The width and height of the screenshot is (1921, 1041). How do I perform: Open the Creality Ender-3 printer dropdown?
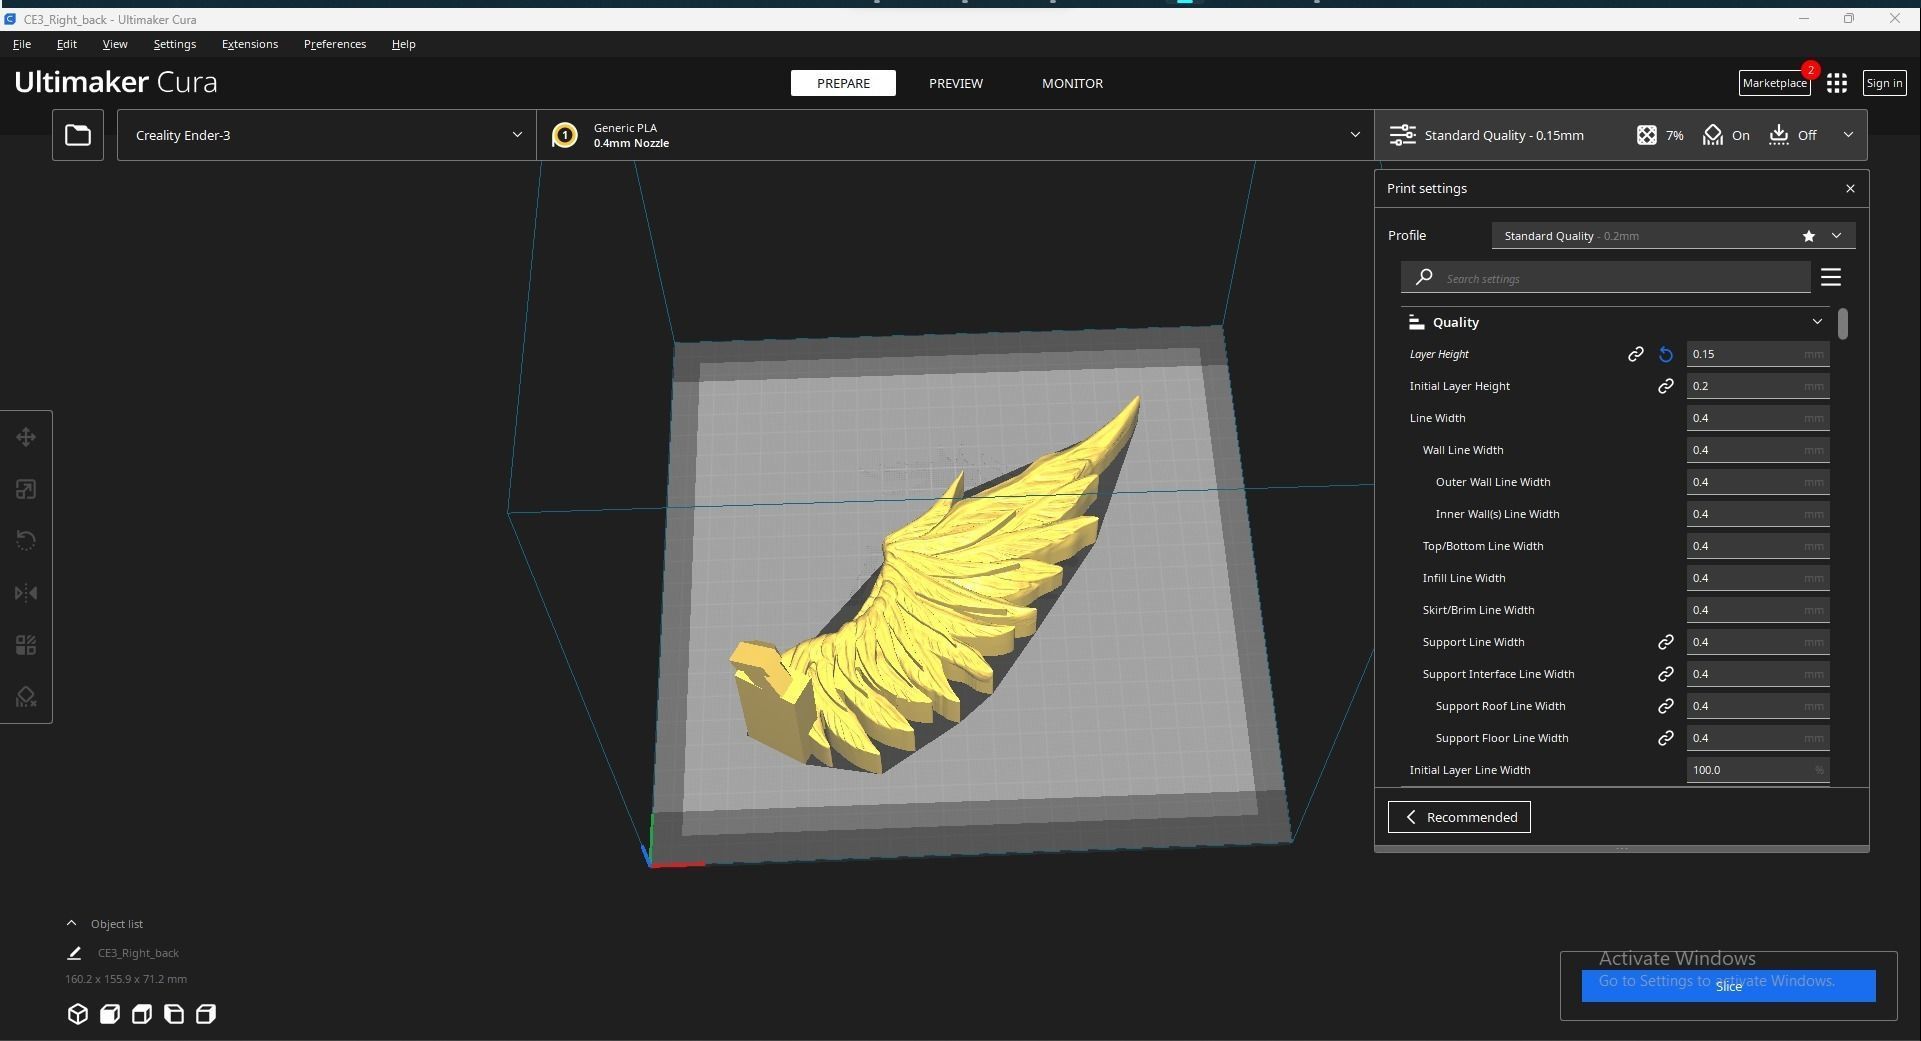tap(326, 135)
